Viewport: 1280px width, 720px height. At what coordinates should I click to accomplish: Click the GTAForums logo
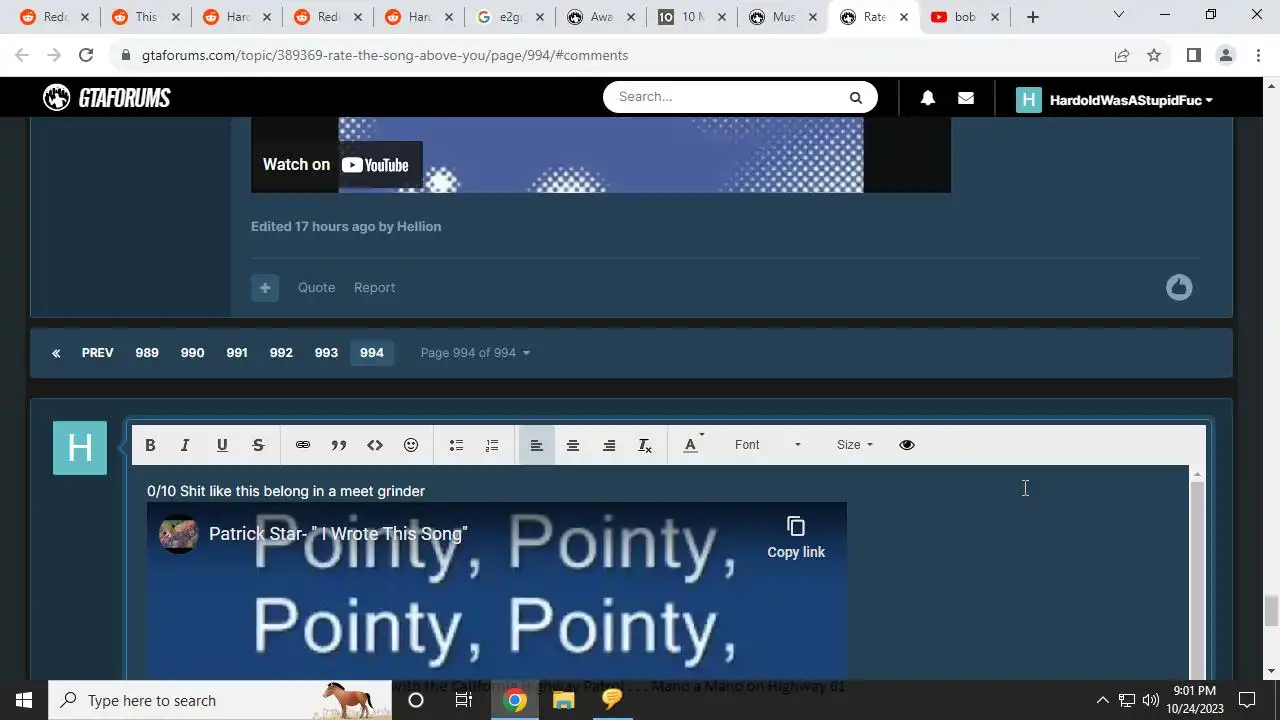click(x=107, y=97)
